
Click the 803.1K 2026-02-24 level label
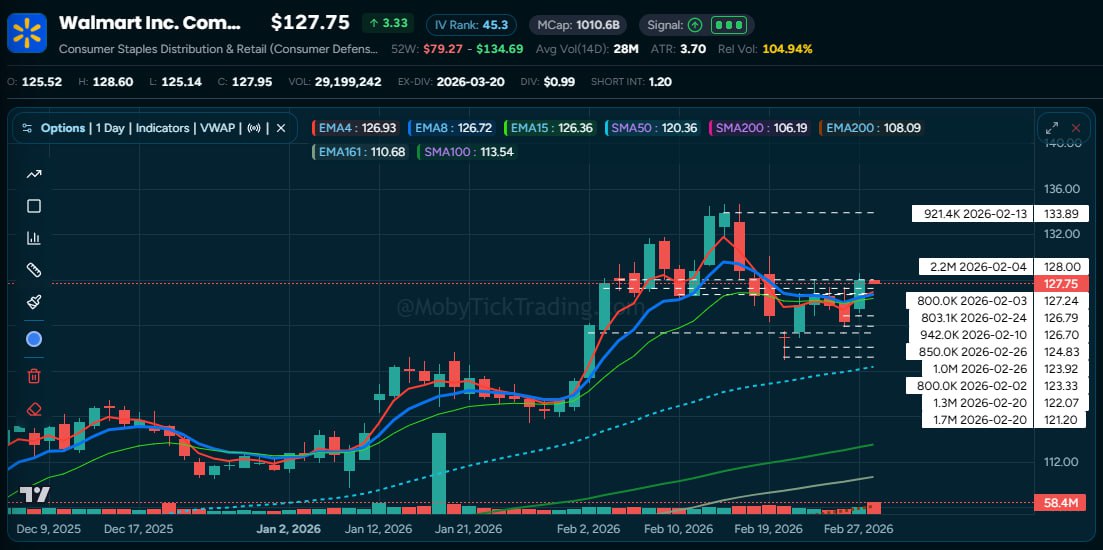(x=970, y=318)
